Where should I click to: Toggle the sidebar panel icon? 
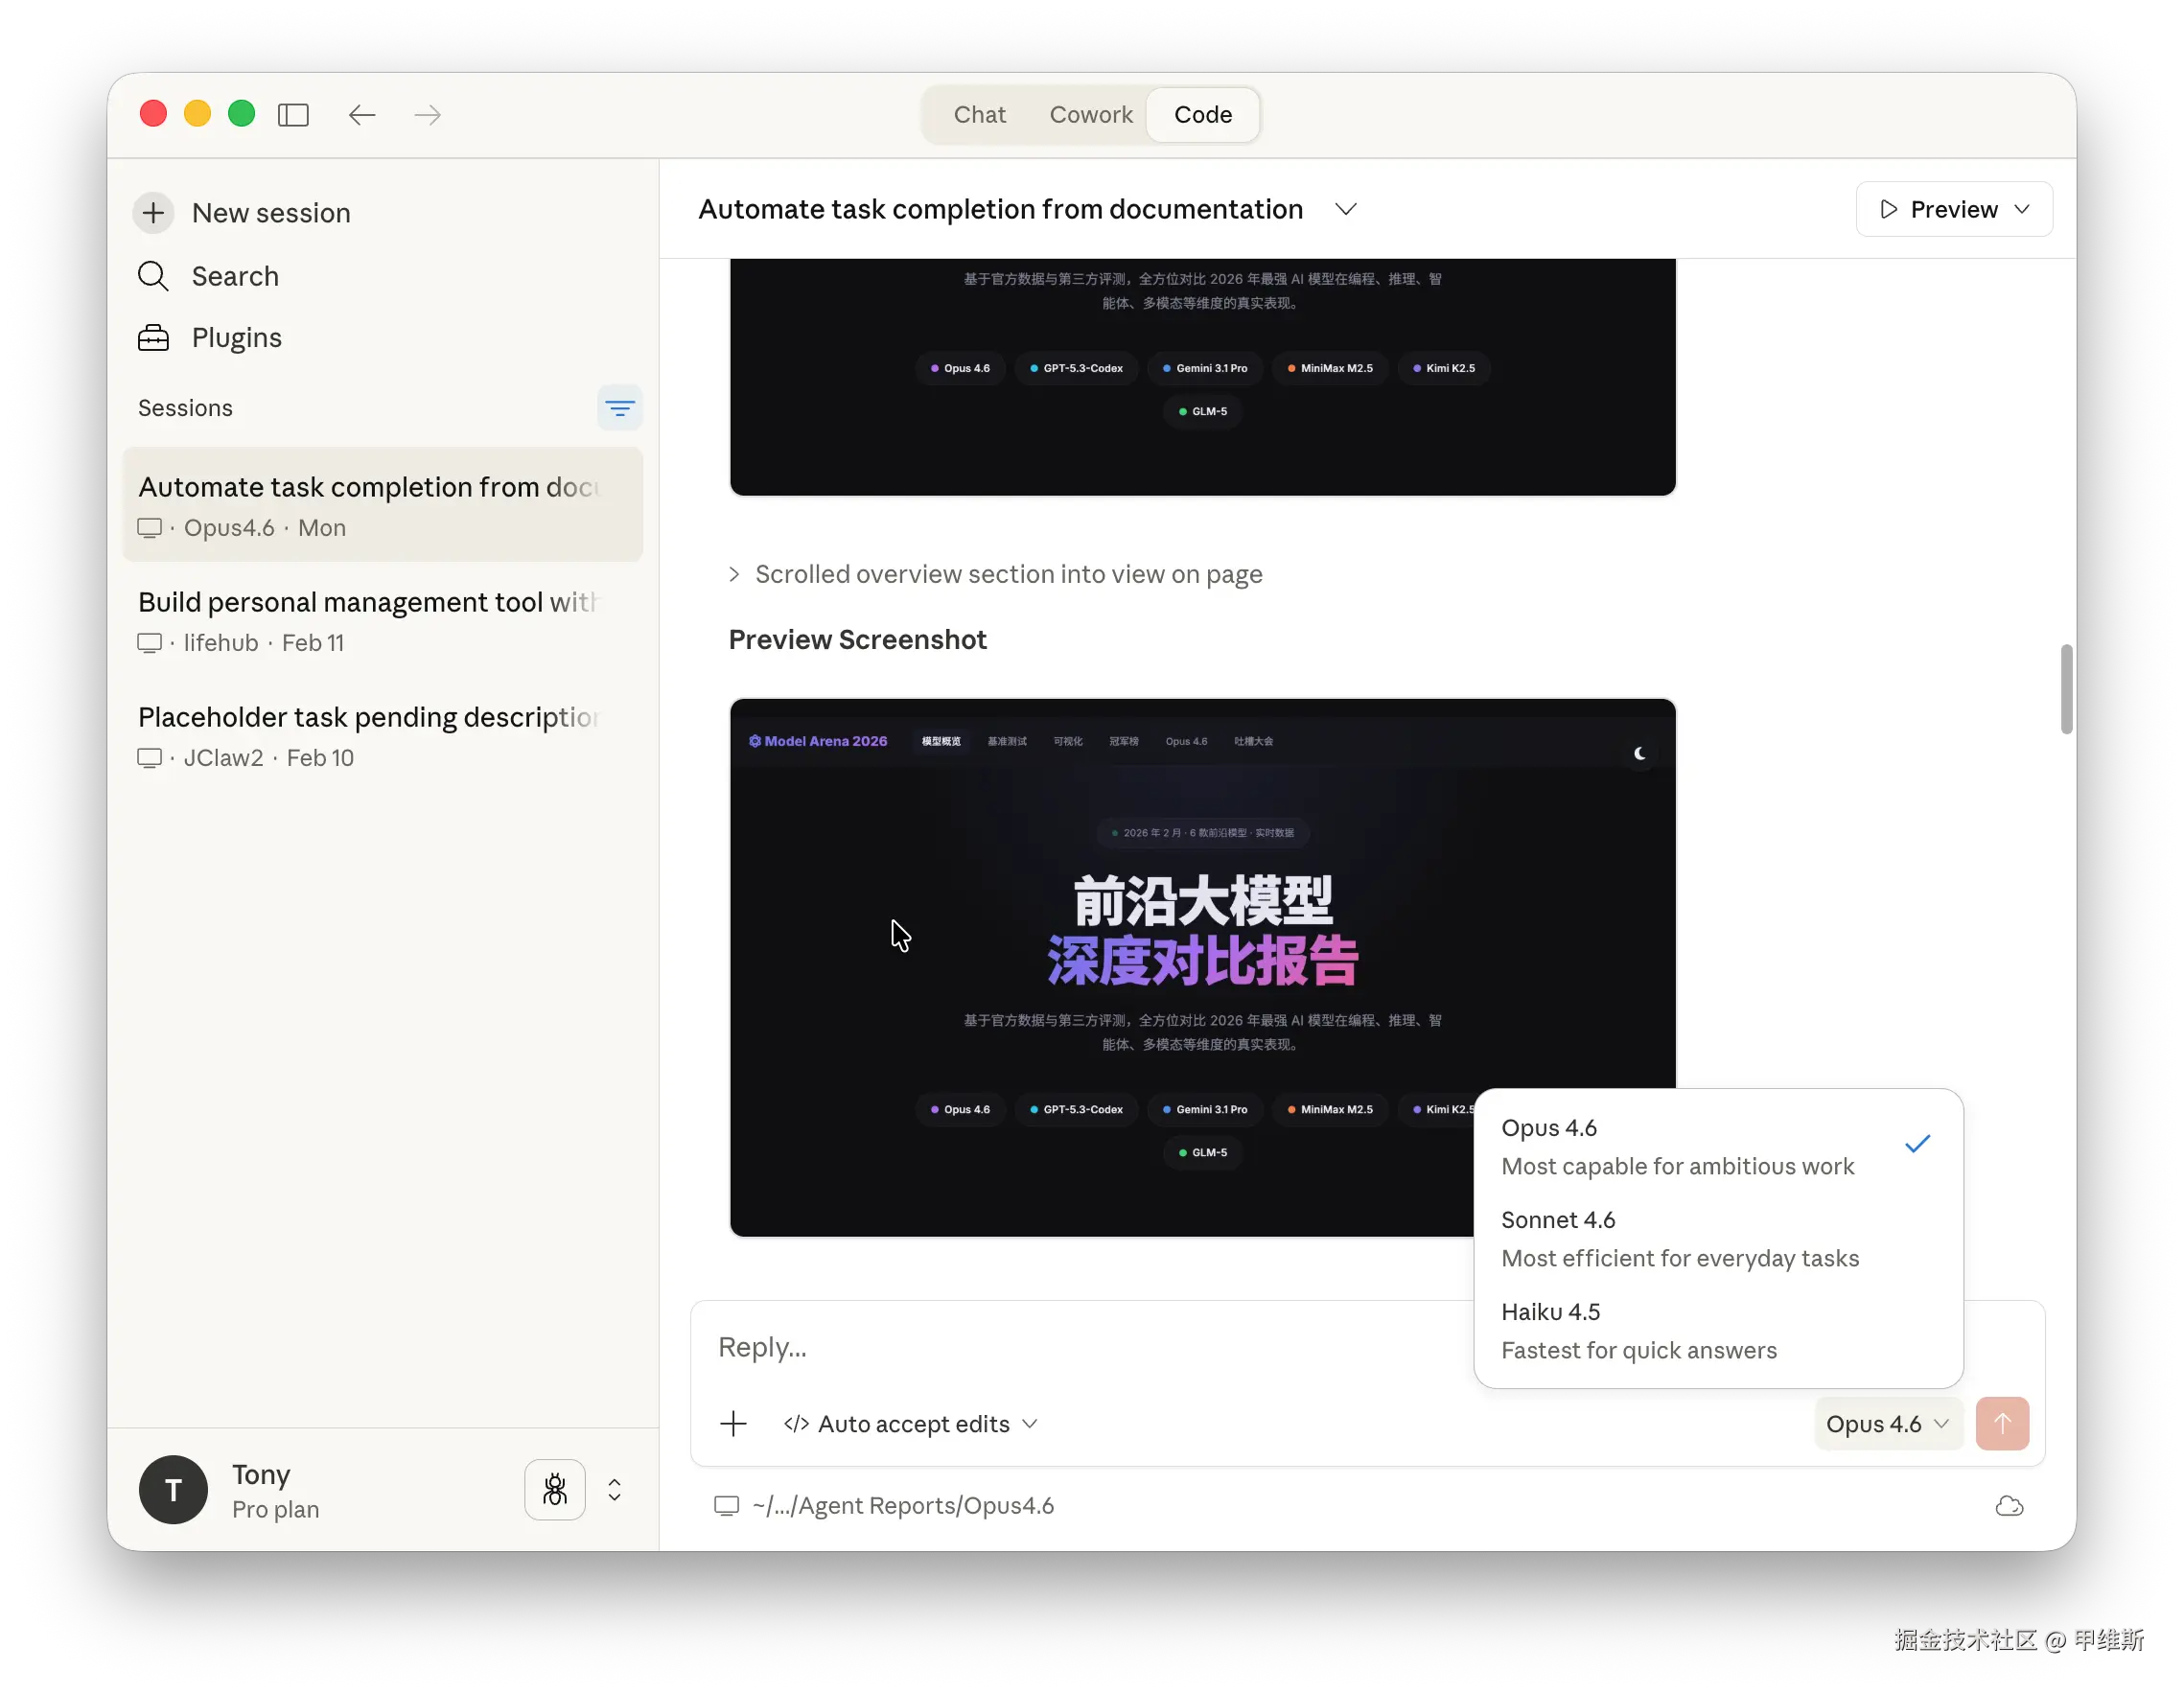pyautogui.click(x=293, y=115)
